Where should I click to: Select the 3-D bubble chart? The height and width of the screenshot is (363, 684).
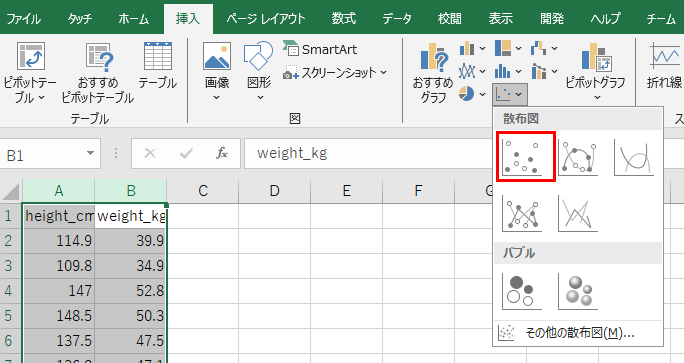click(578, 291)
